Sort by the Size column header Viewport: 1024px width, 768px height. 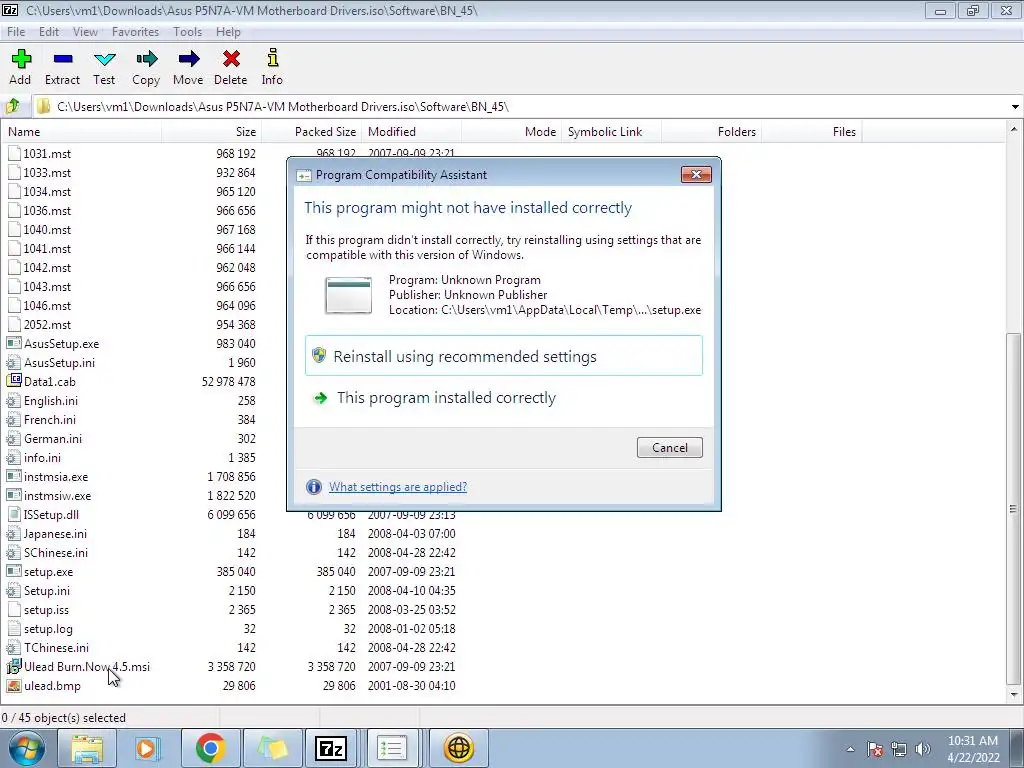[x=212, y=131]
